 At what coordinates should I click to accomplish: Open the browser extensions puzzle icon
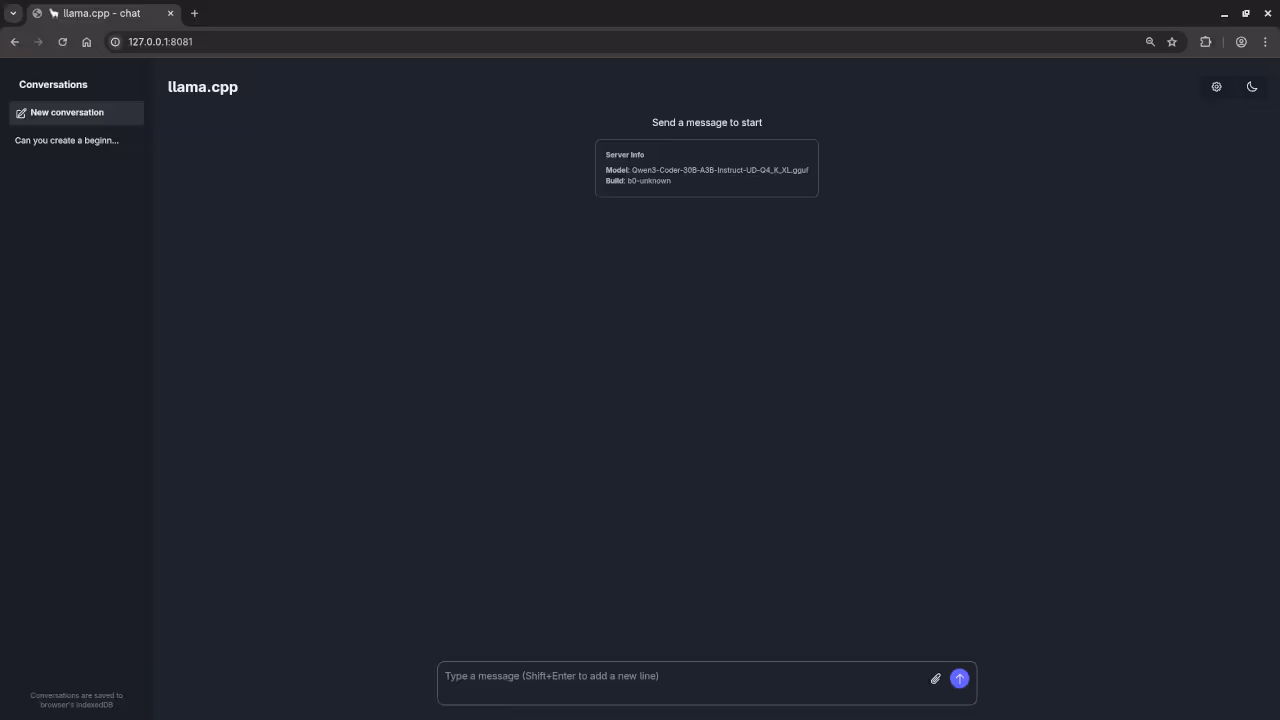pyautogui.click(x=1206, y=42)
